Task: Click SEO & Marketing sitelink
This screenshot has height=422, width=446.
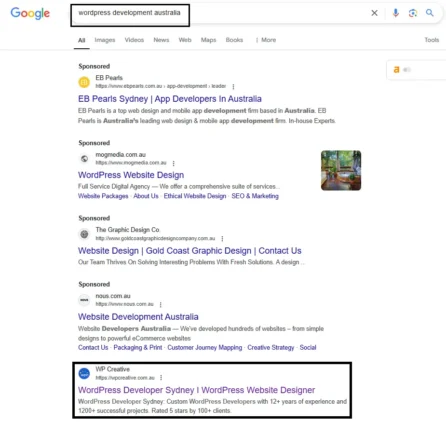Action: (x=255, y=196)
